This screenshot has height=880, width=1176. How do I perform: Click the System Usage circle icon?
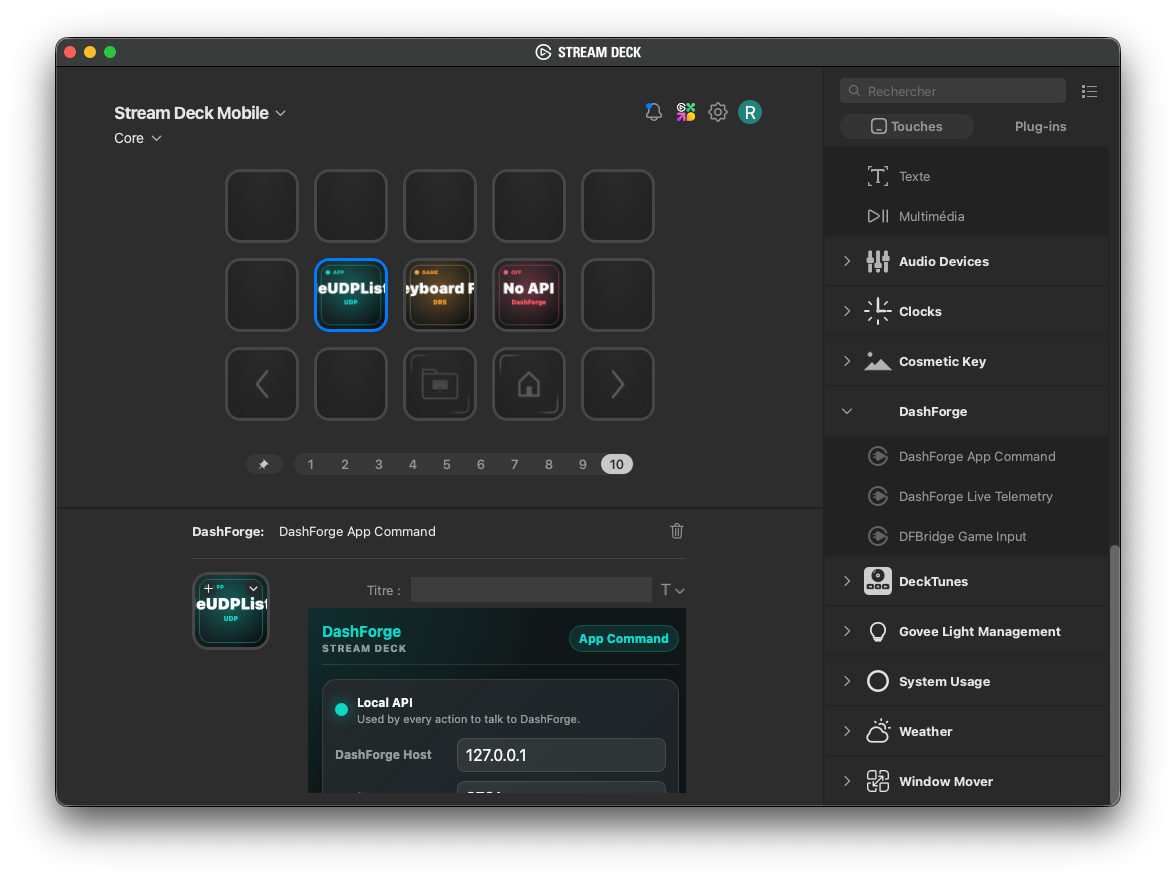click(x=878, y=681)
